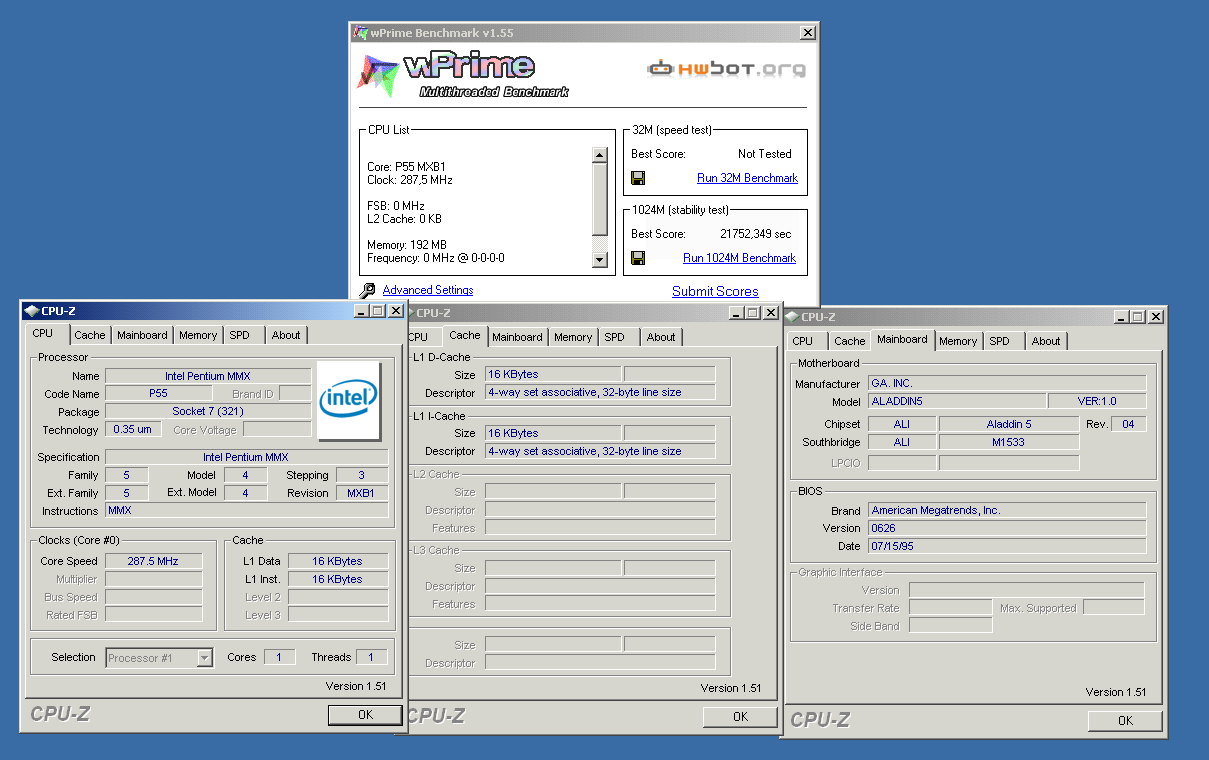Open Memory tab in left CPU-Z window
1209x760 pixels.
[x=198, y=335]
